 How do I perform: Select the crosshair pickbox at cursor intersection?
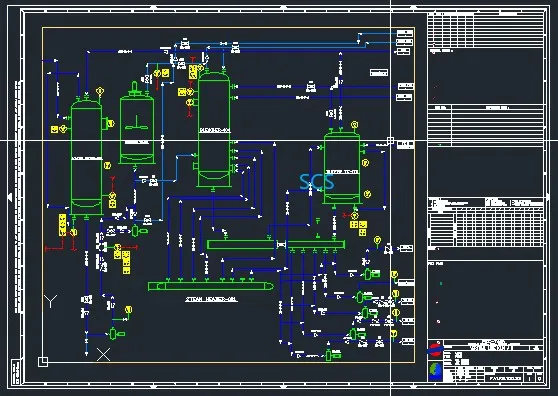coord(390,140)
